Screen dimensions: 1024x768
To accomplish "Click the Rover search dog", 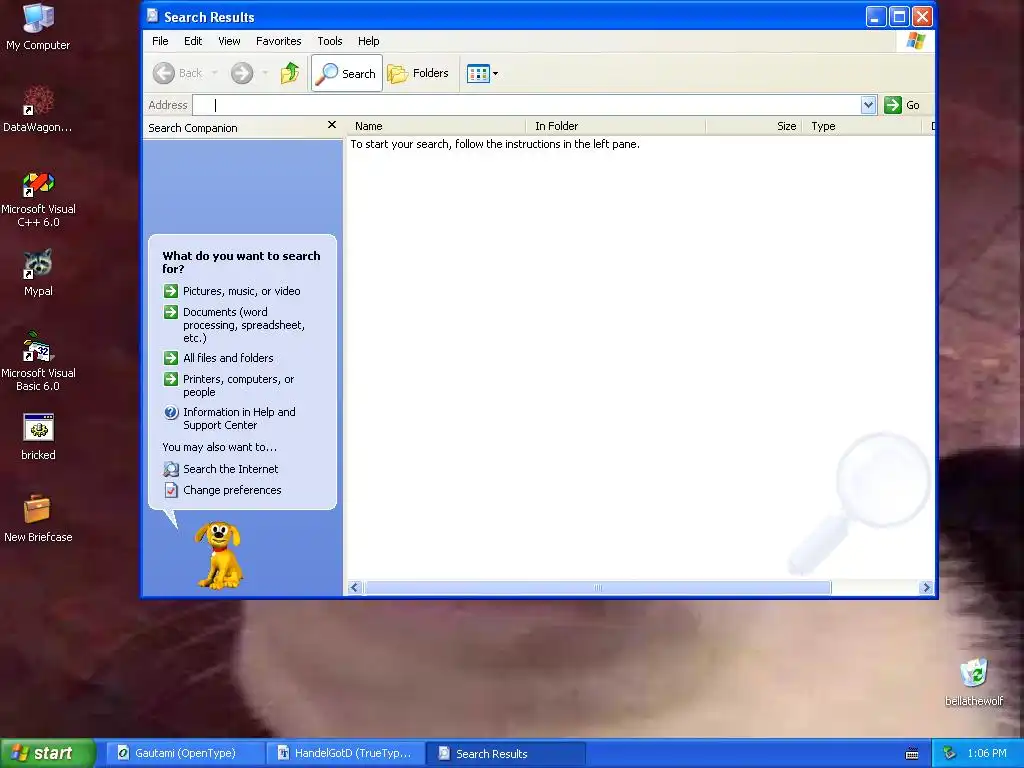I will tap(220, 555).
